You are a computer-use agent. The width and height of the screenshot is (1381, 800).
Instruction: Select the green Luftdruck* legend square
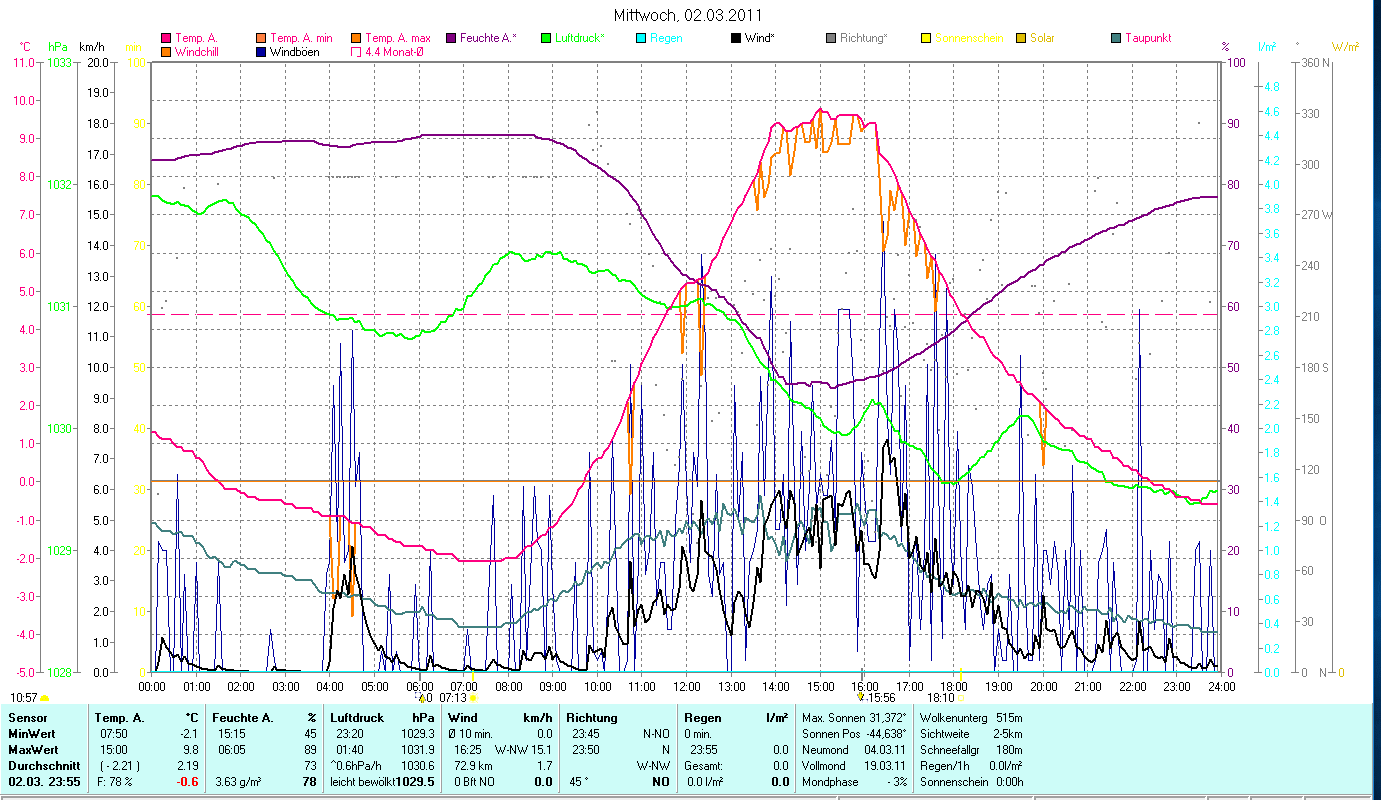coord(546,39)
